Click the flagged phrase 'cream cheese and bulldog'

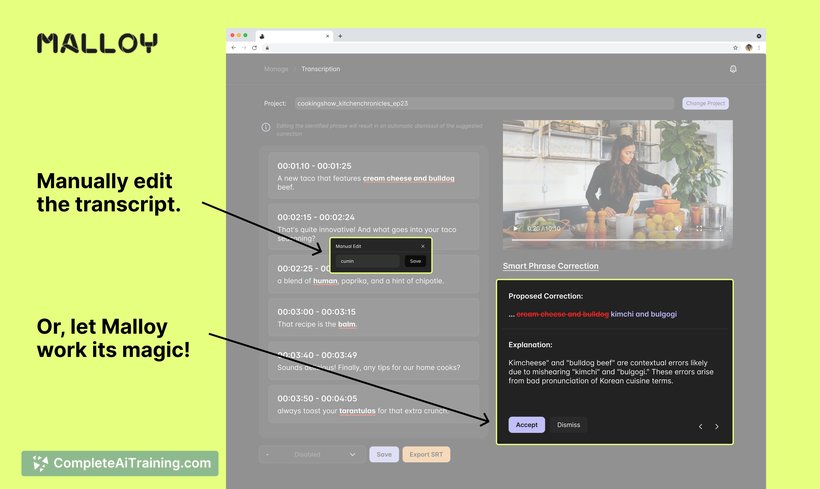click(x=408, y=178)
